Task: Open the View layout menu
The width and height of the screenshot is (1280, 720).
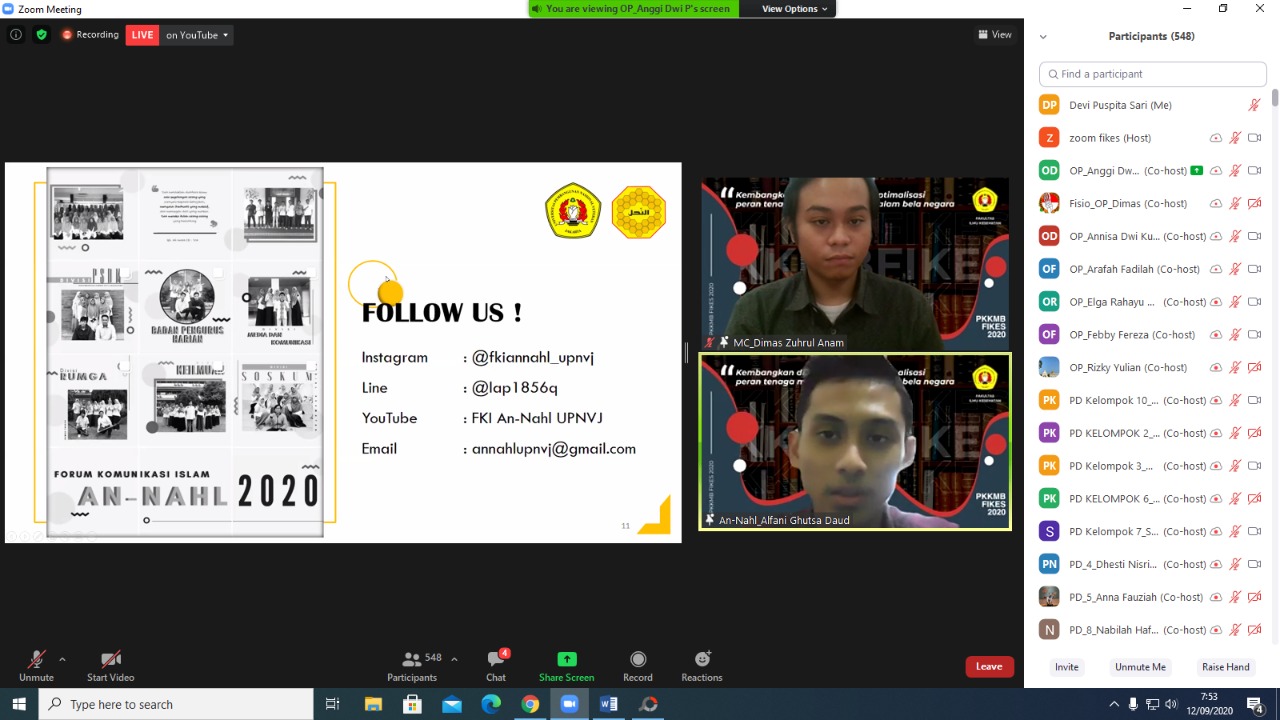Action: [995, 35]
